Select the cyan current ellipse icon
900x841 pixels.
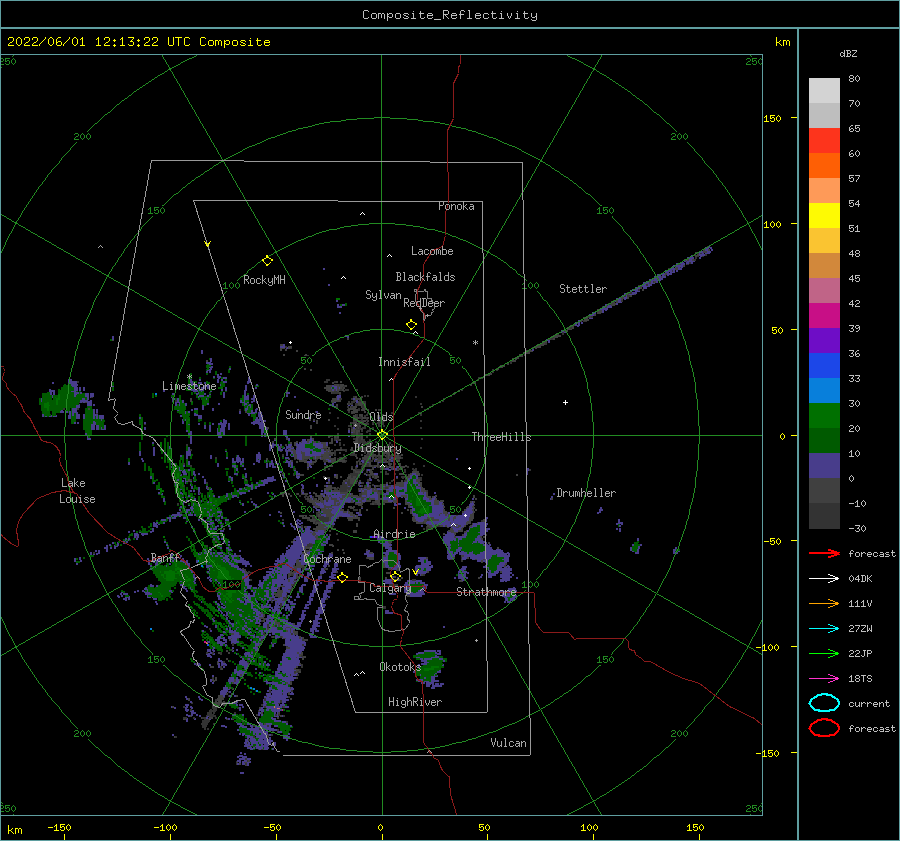(x=824, y=703)
